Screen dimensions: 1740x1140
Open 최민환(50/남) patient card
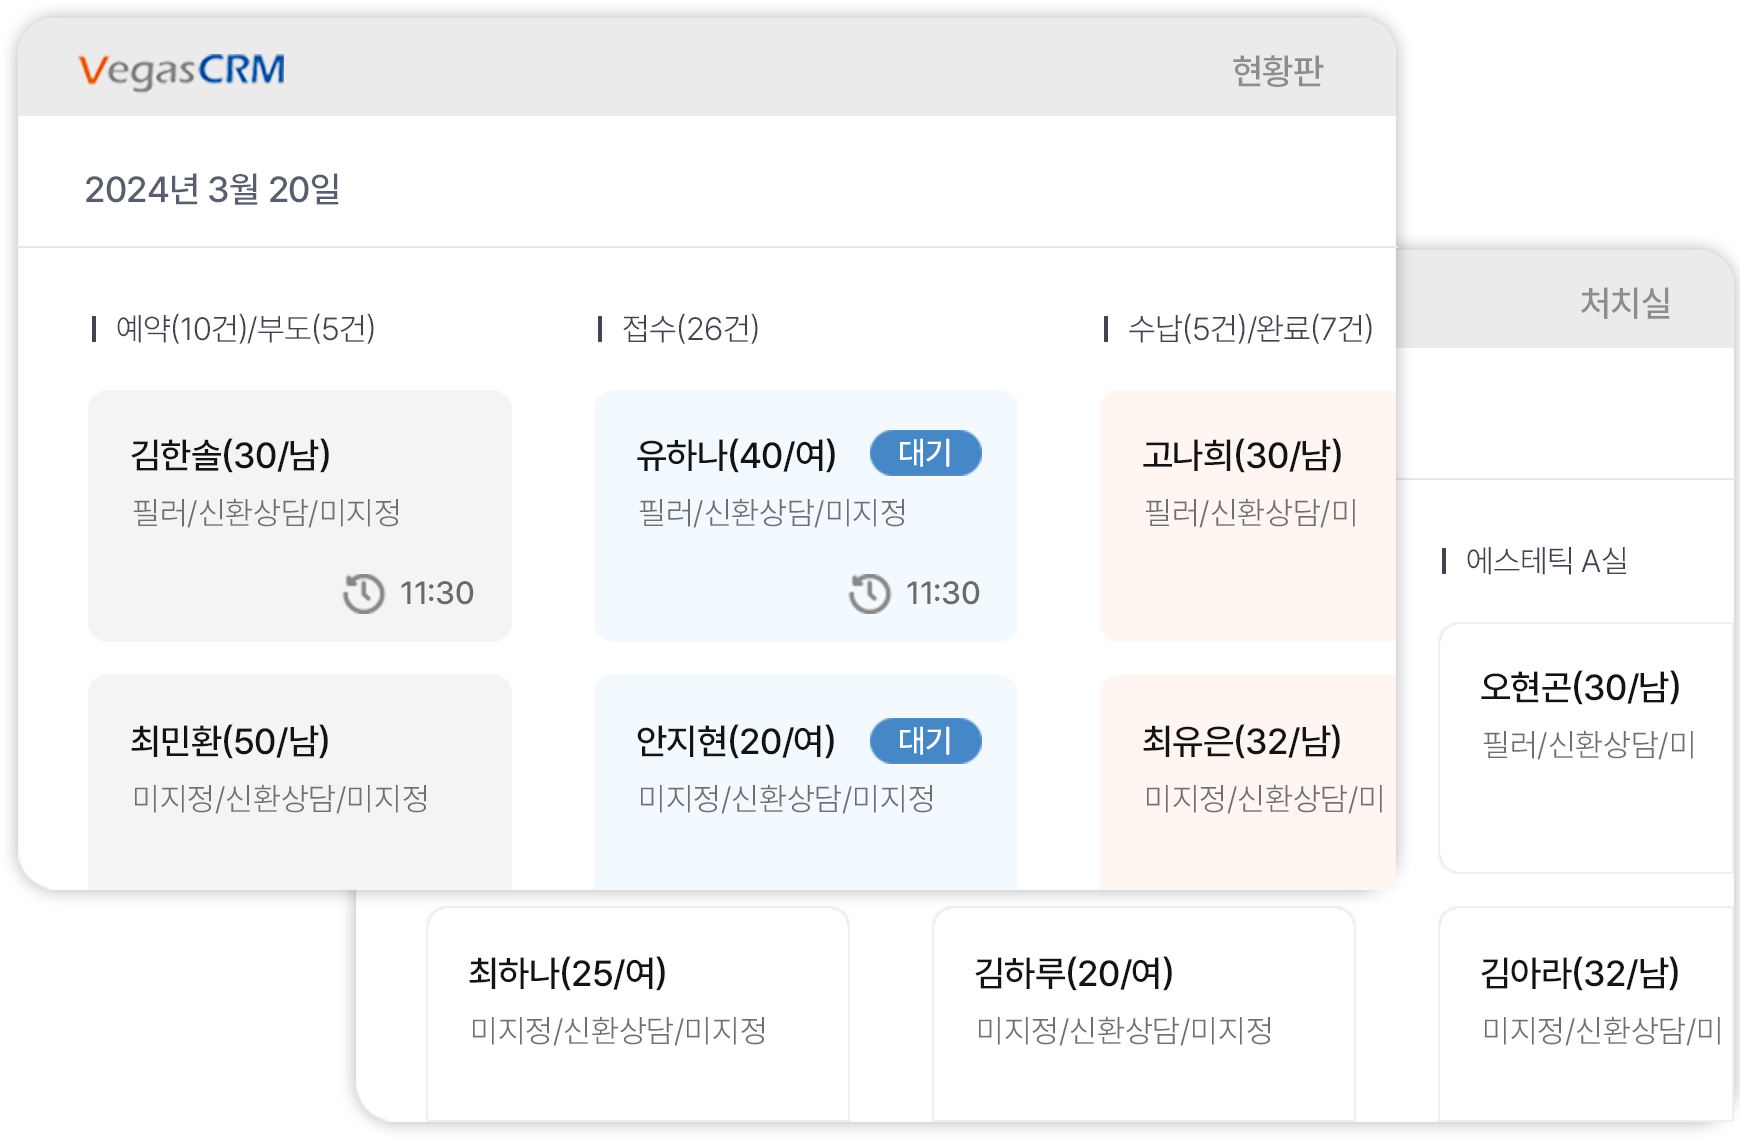300,782
